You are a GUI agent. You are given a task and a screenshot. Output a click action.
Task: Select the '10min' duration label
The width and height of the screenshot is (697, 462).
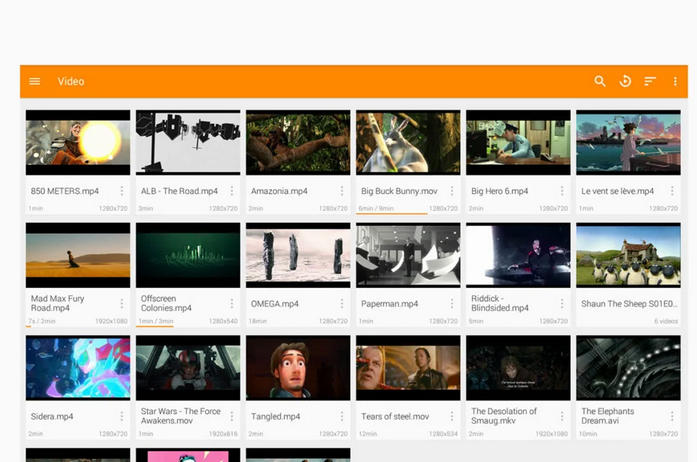pos(588,434)
